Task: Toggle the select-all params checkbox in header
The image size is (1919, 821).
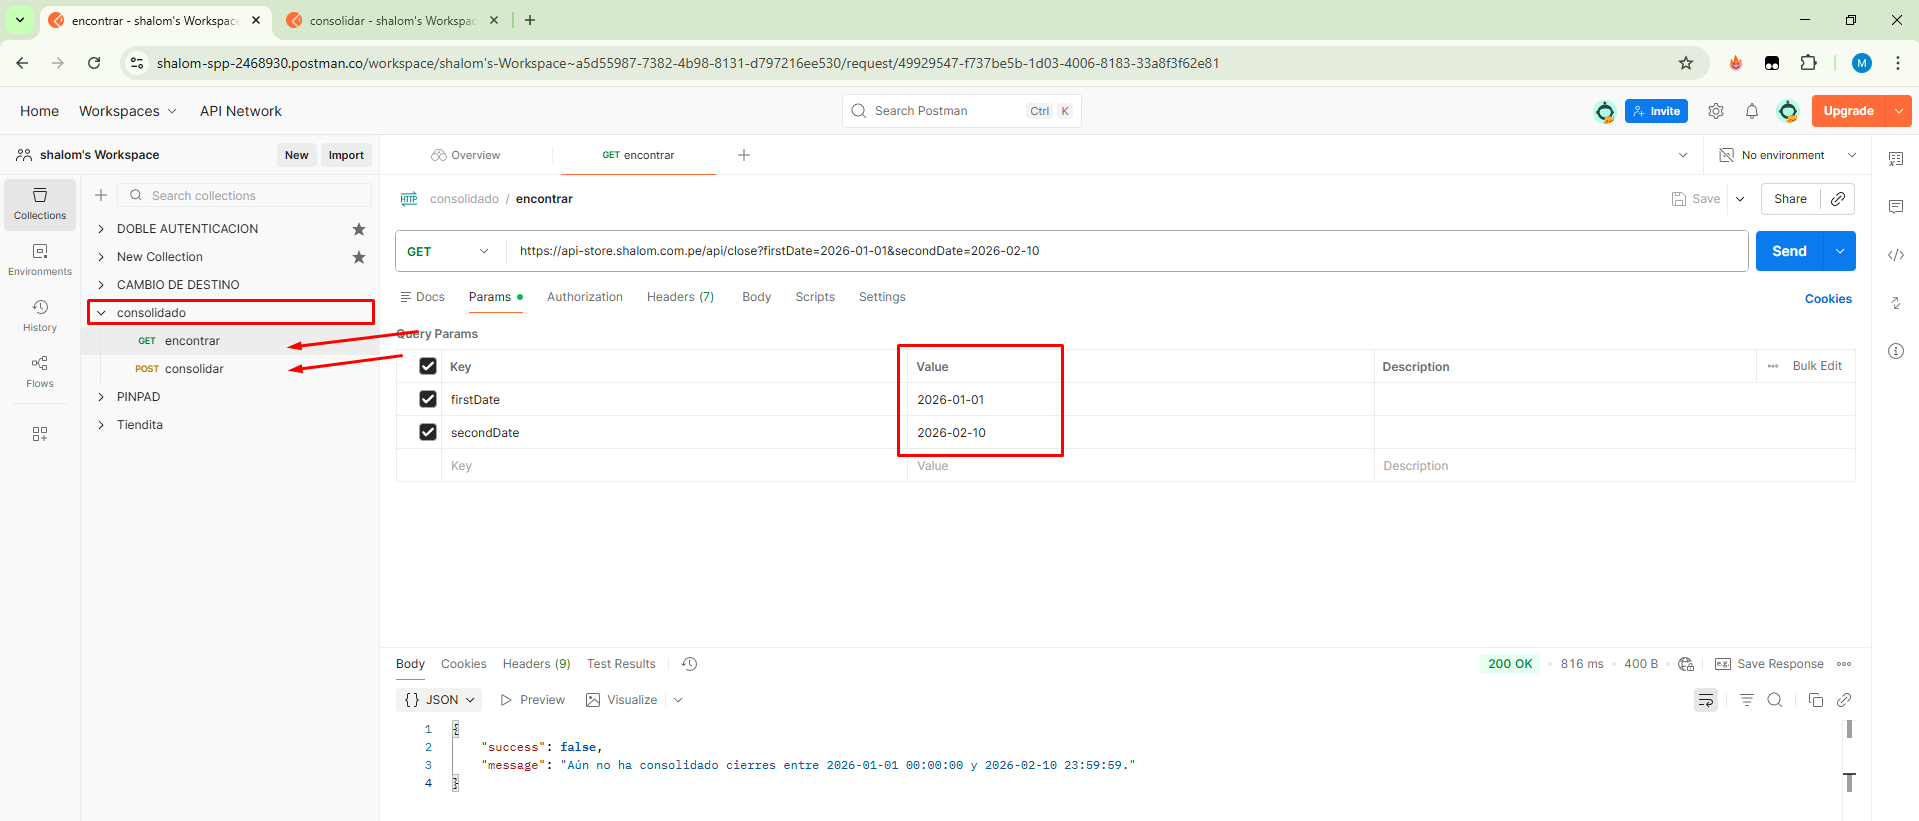Action: pyautogui.click(x=428, y=366)
